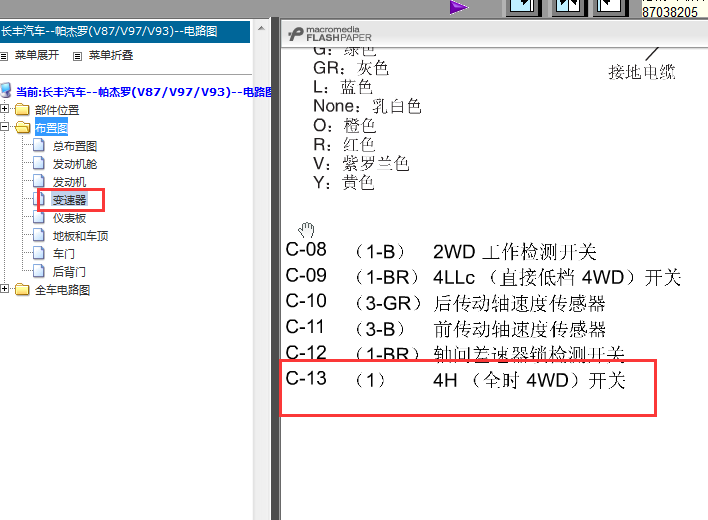Click the number 87038205 in toolbar
This screenshot has width=708, height=520.
670,12
